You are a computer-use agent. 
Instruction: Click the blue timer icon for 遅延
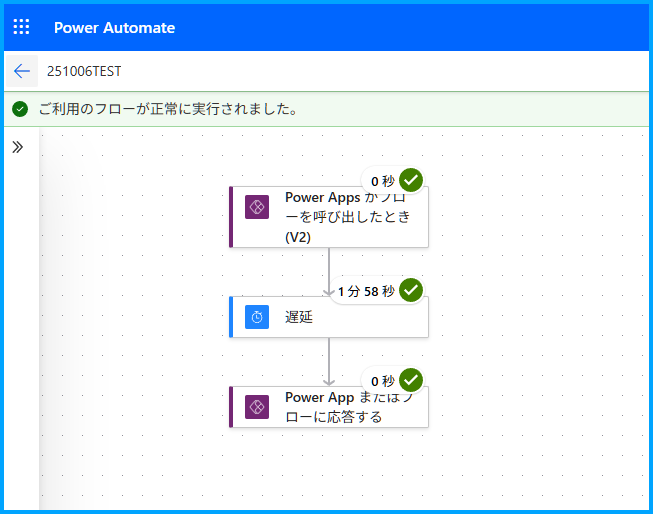point(257,317)
